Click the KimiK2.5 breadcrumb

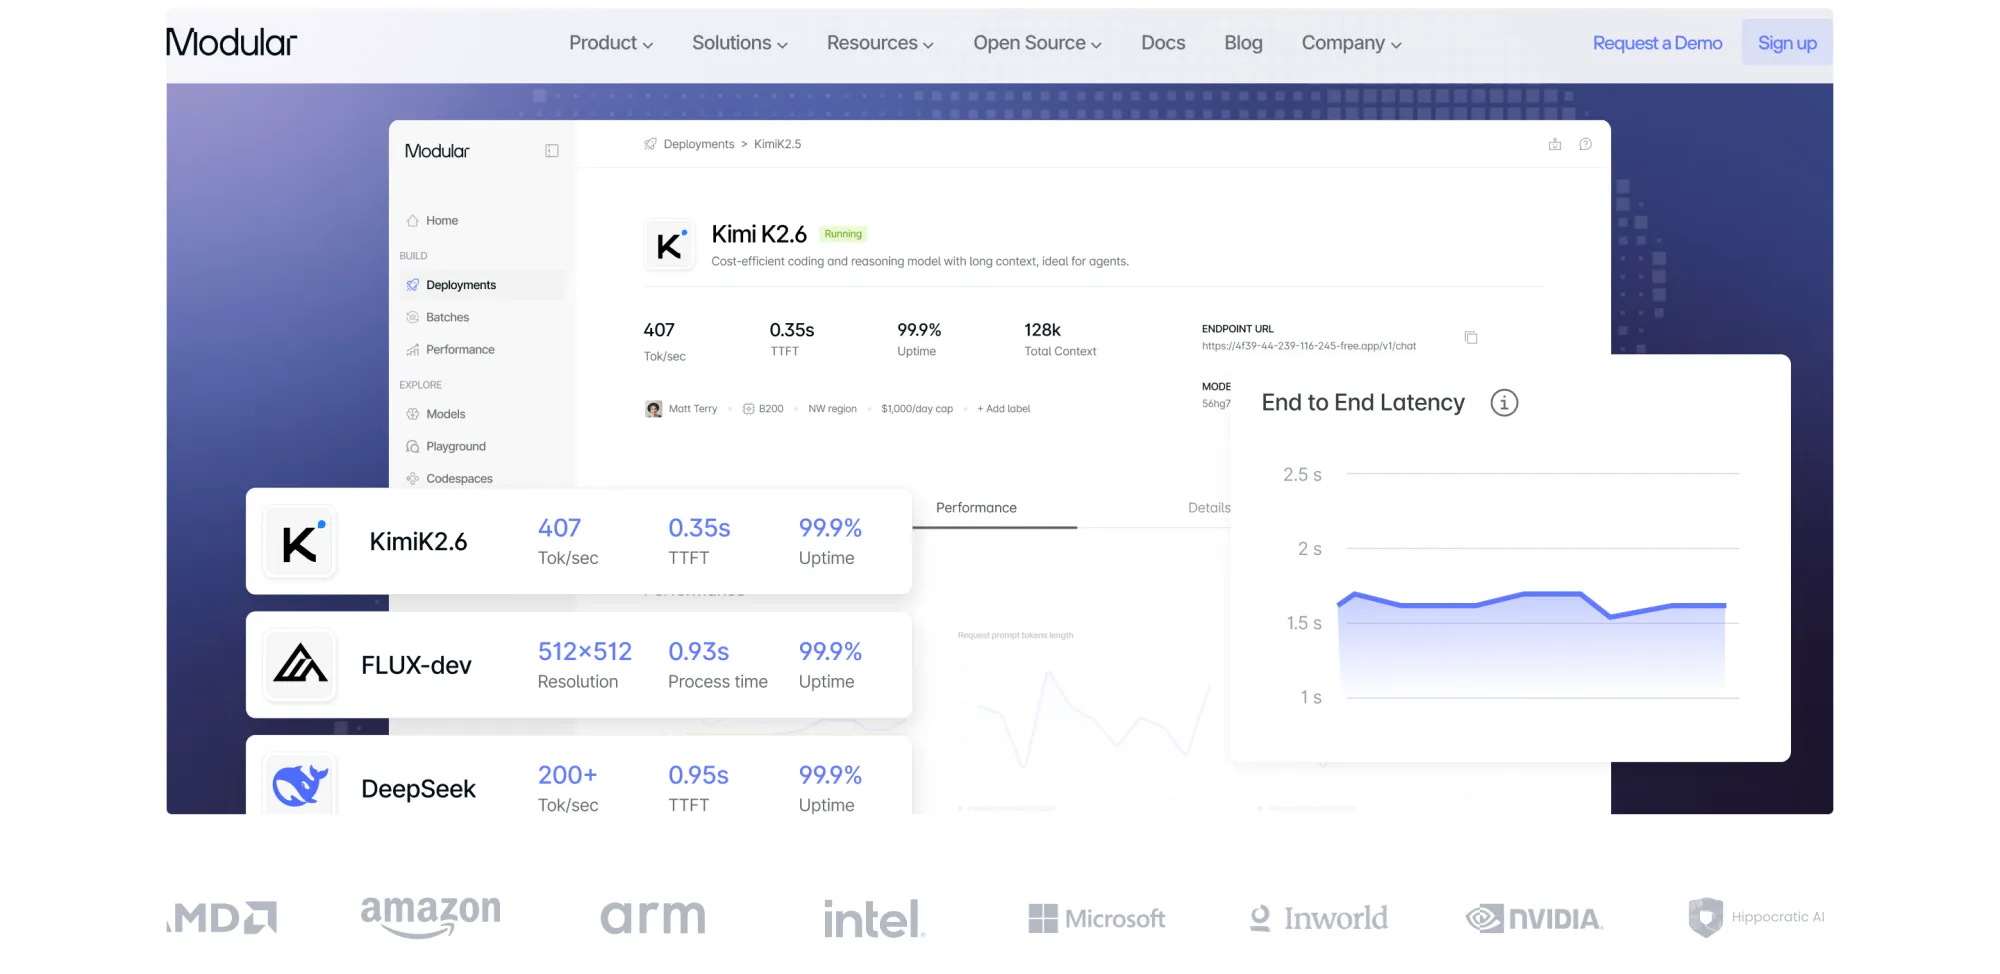coord(777,144)
